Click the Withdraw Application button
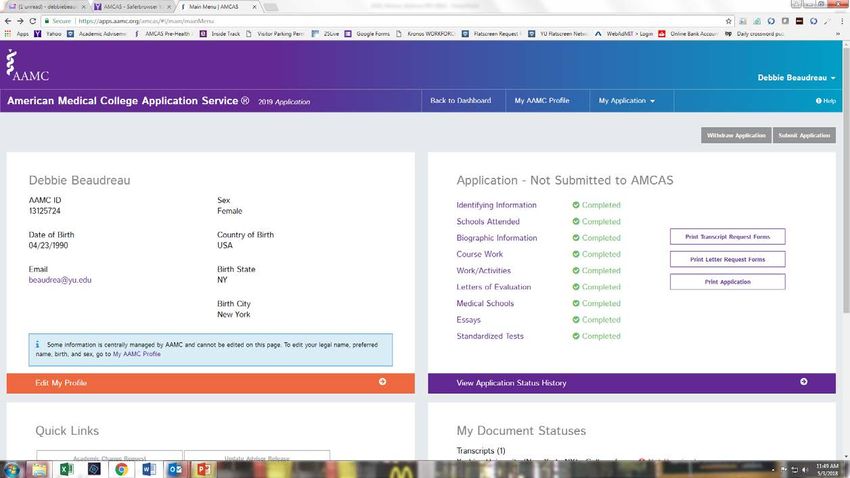 click(736, 135)
